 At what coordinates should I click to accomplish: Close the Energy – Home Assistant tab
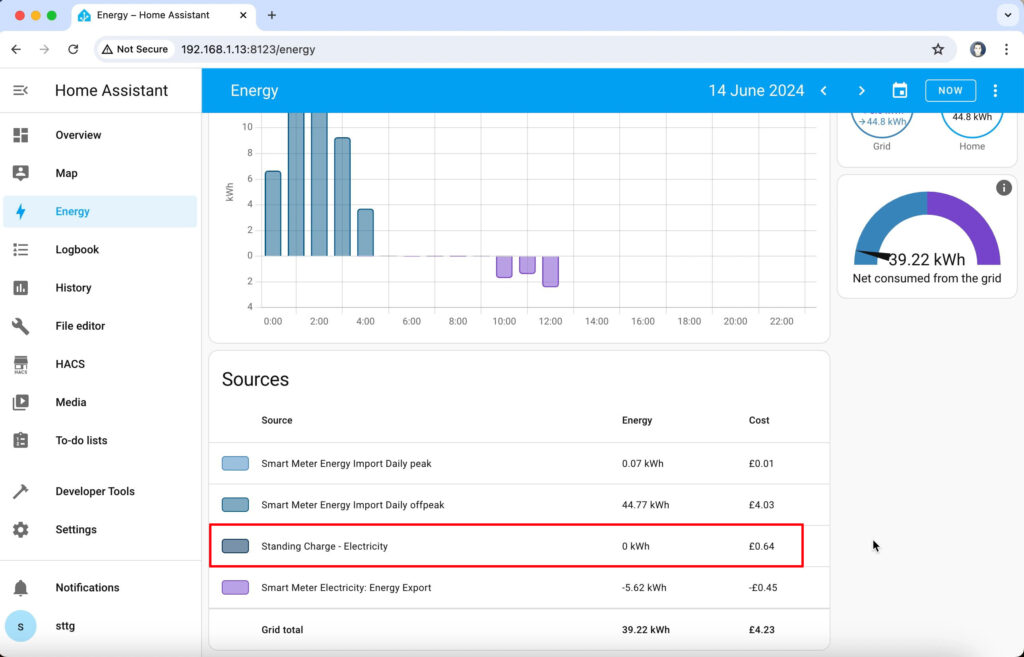tap(243, 15)
